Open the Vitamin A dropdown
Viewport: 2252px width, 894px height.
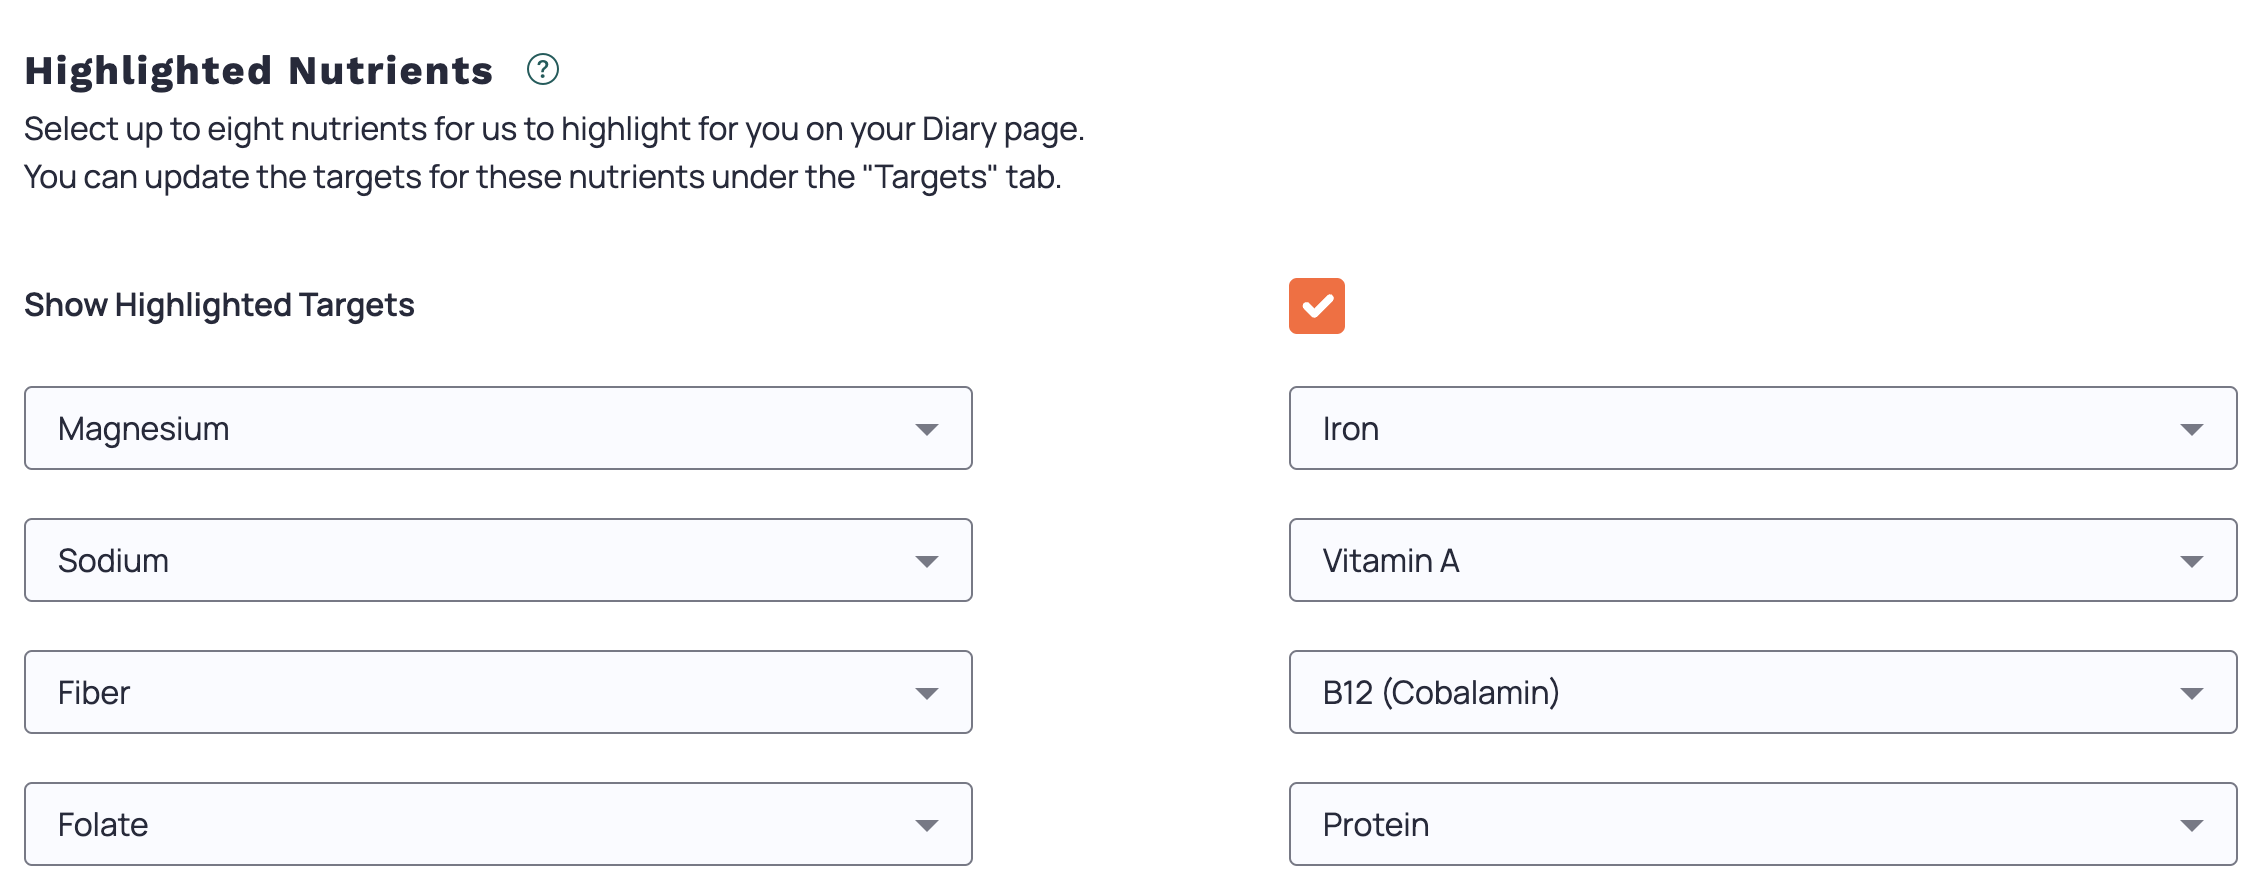click(1762, 561)
